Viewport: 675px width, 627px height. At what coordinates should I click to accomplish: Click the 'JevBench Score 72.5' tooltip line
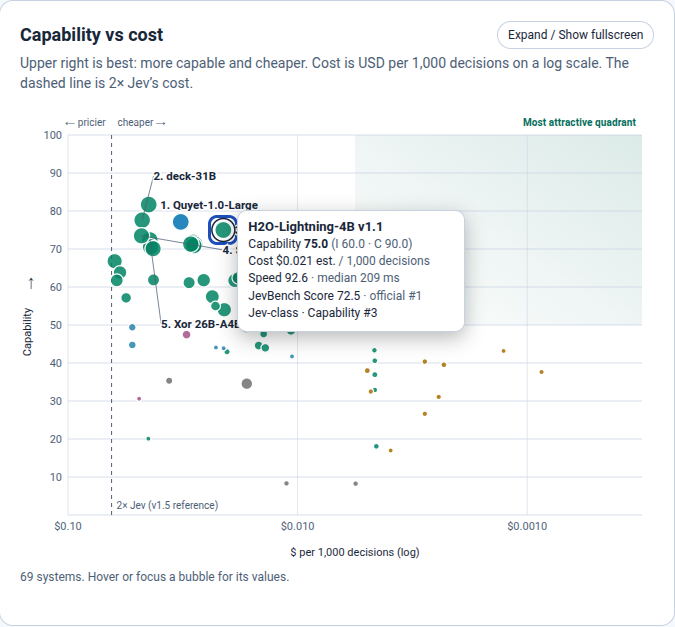click(x=334, y=296)
